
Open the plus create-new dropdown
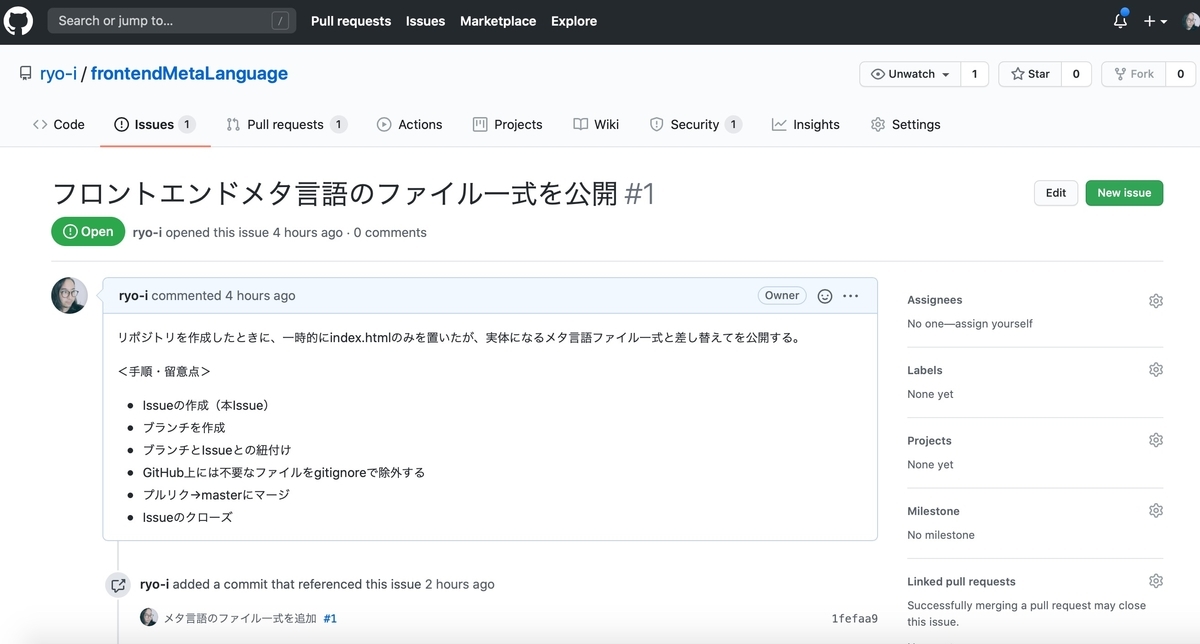1155,21
